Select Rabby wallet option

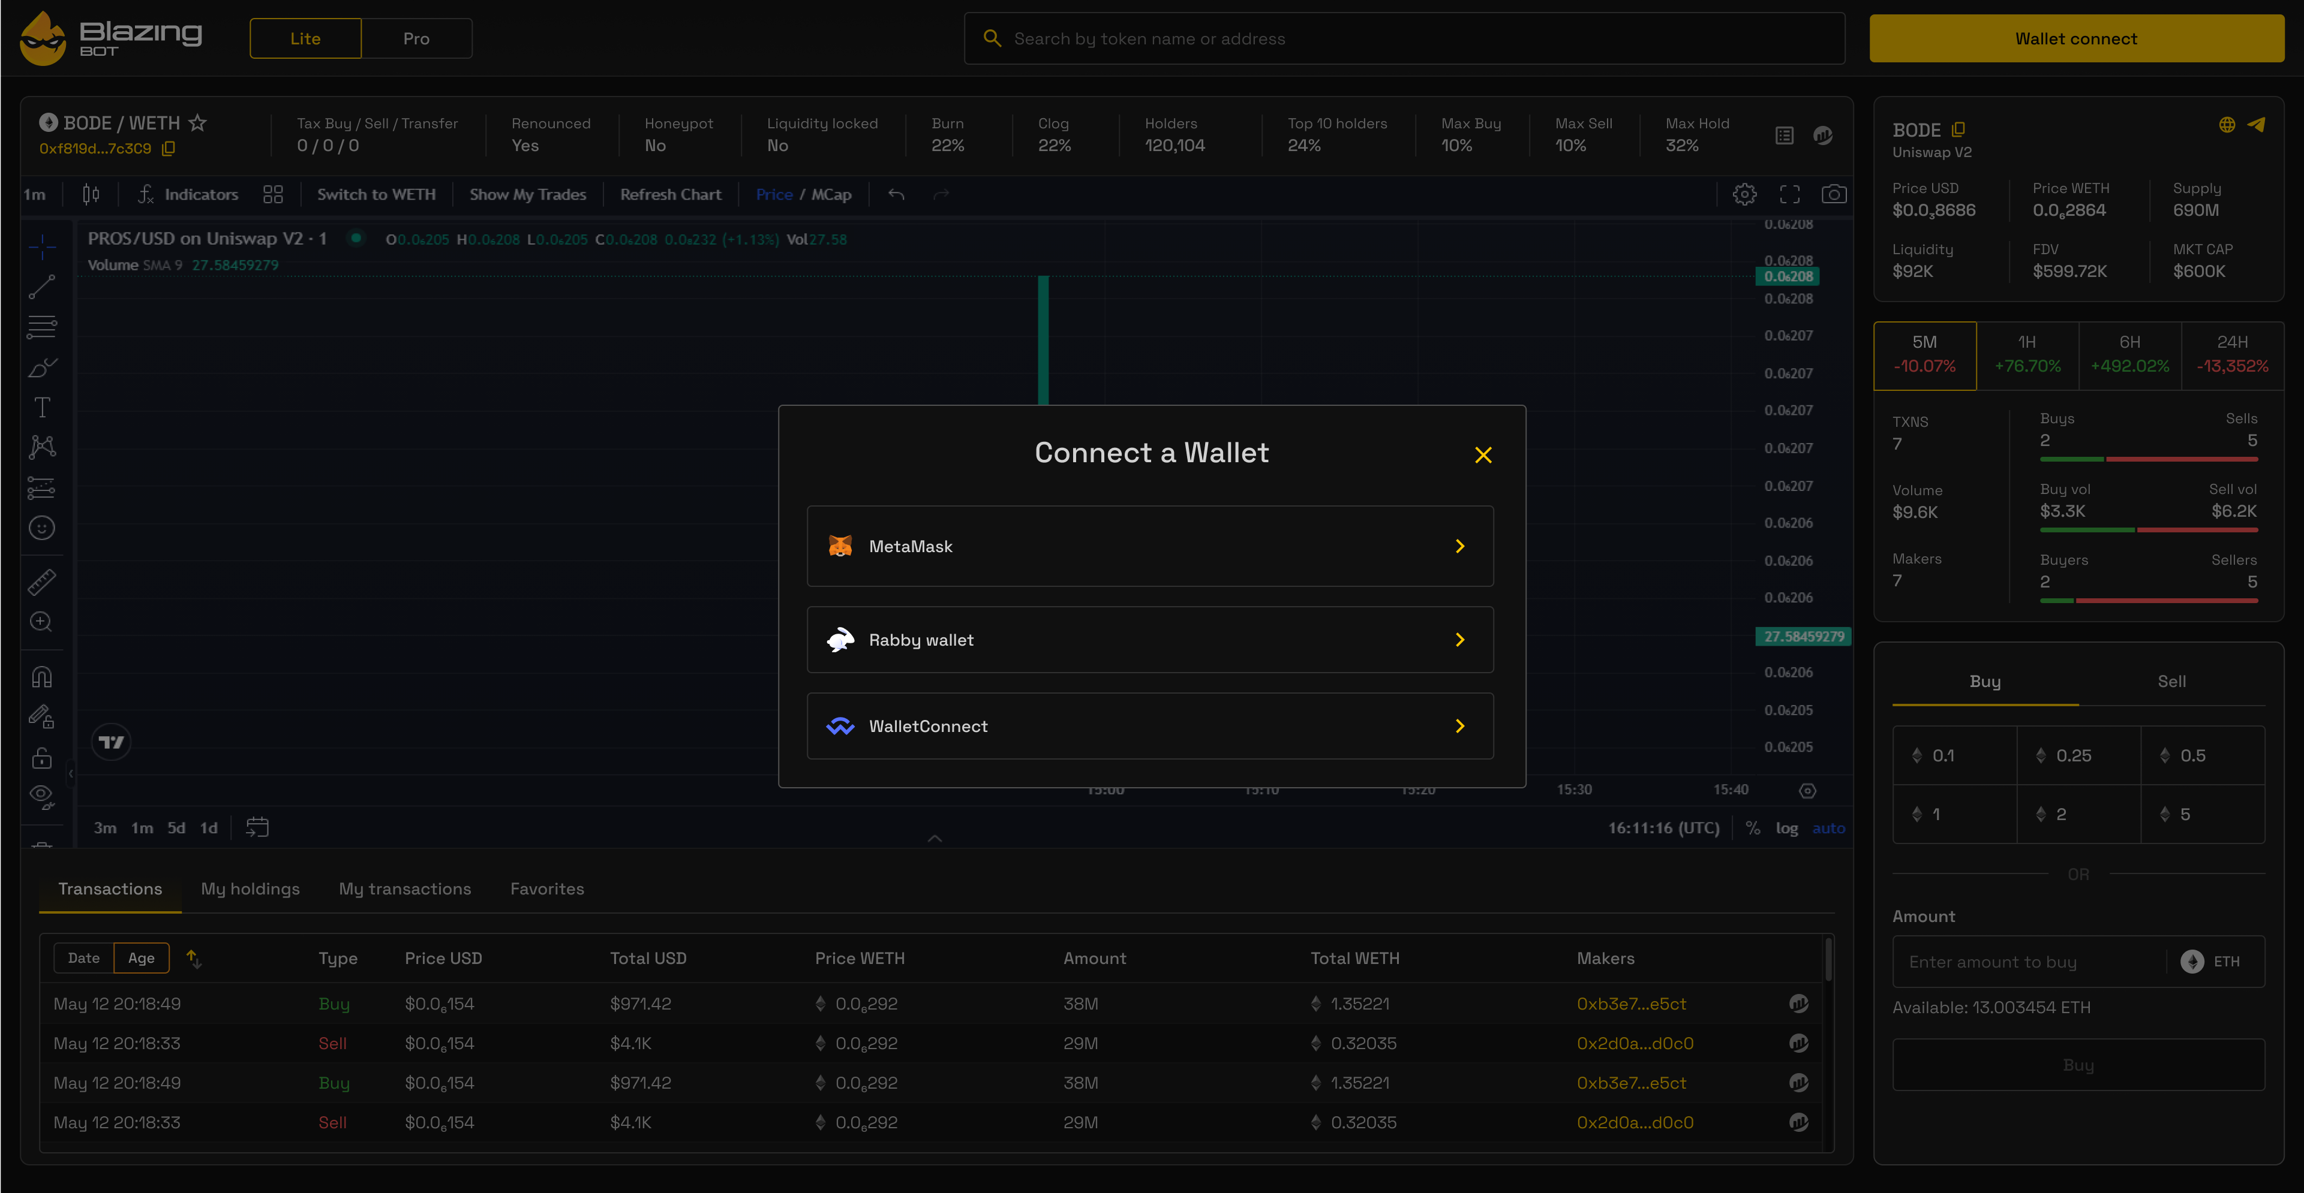coord(1149,640)
